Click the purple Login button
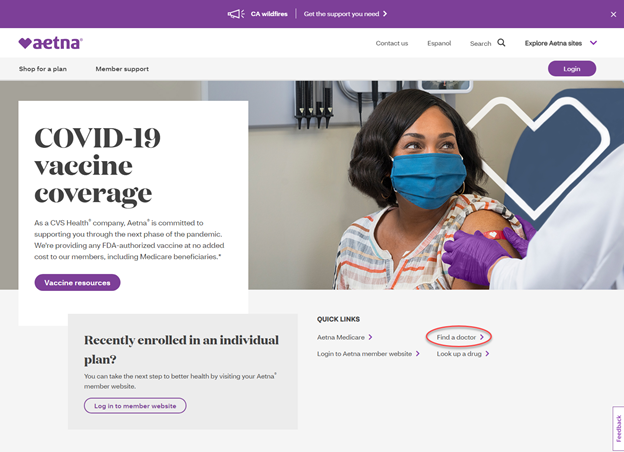The width and height of the screenshot is (624, 452). [x=572, y=68]
